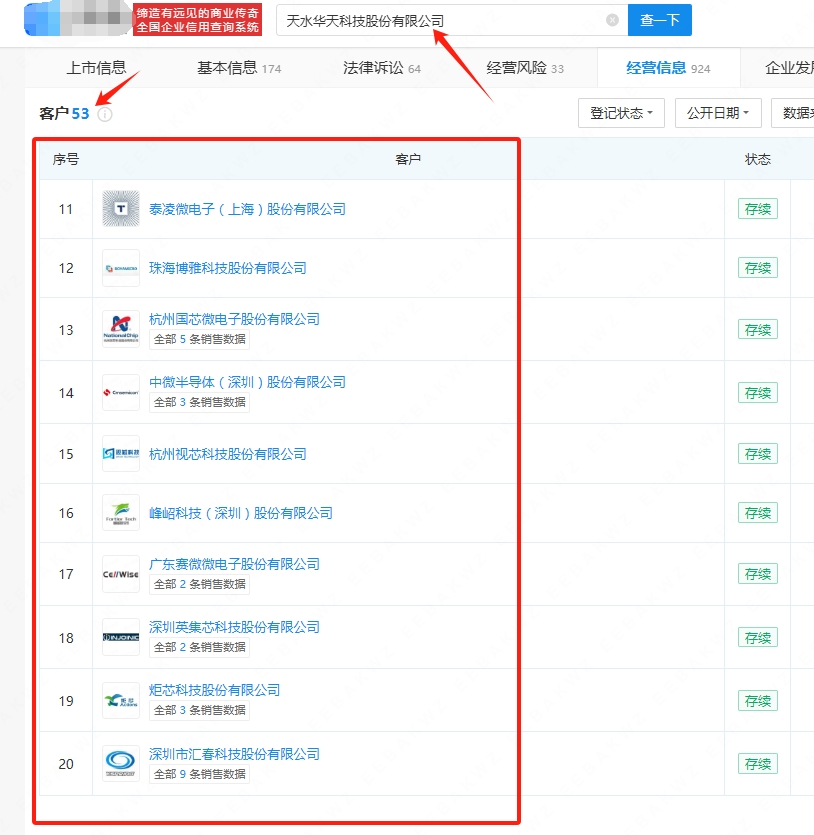814x835 pixels.
Task: Open 峰岹科技（深圳）股份有限公司 link
Action: (241, 513)
